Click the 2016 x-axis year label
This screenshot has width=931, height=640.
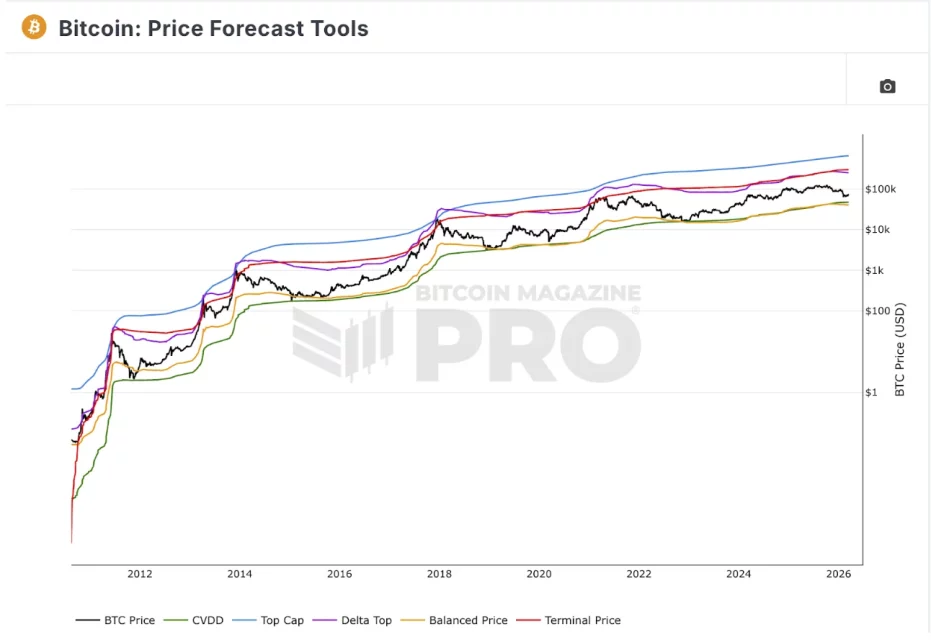[339, 574]
